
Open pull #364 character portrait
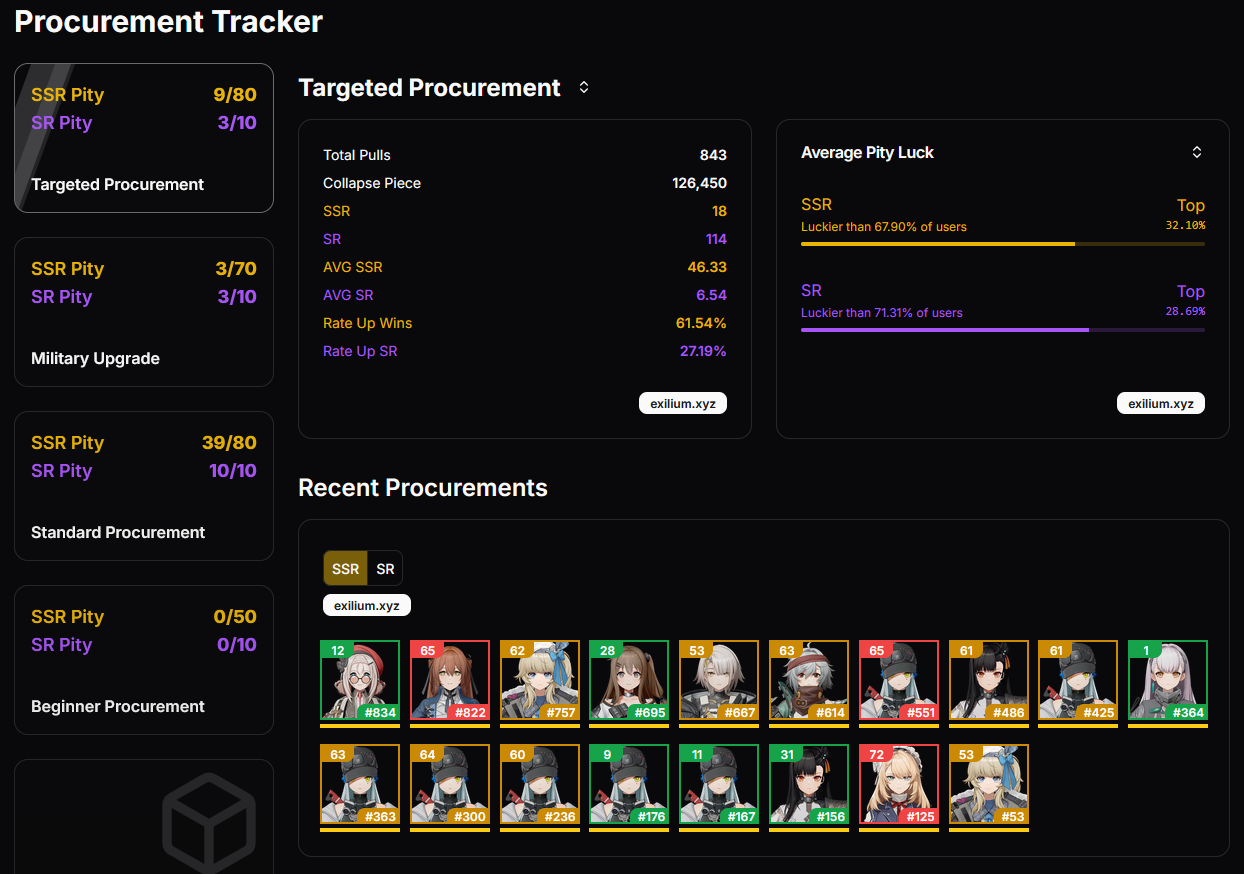(1168, 680)
